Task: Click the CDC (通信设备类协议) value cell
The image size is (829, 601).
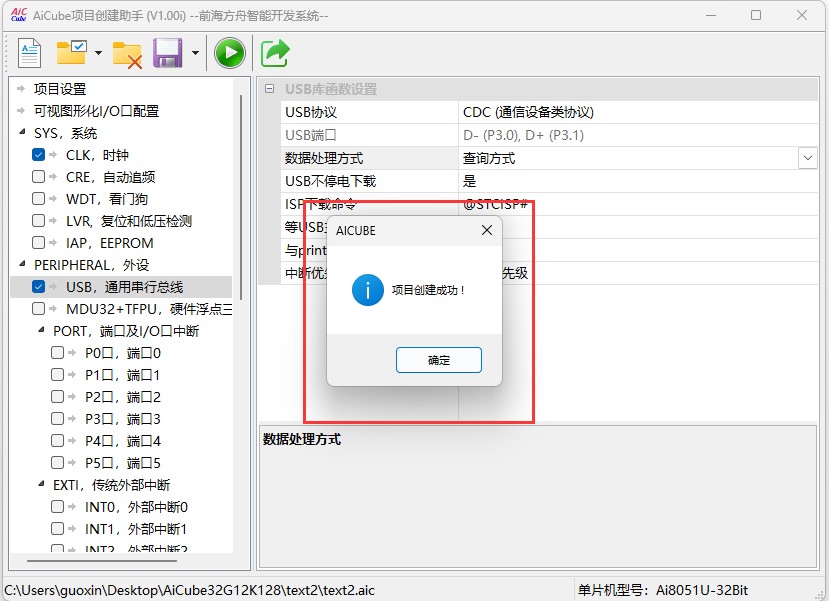Action: [x=638, y=112]
